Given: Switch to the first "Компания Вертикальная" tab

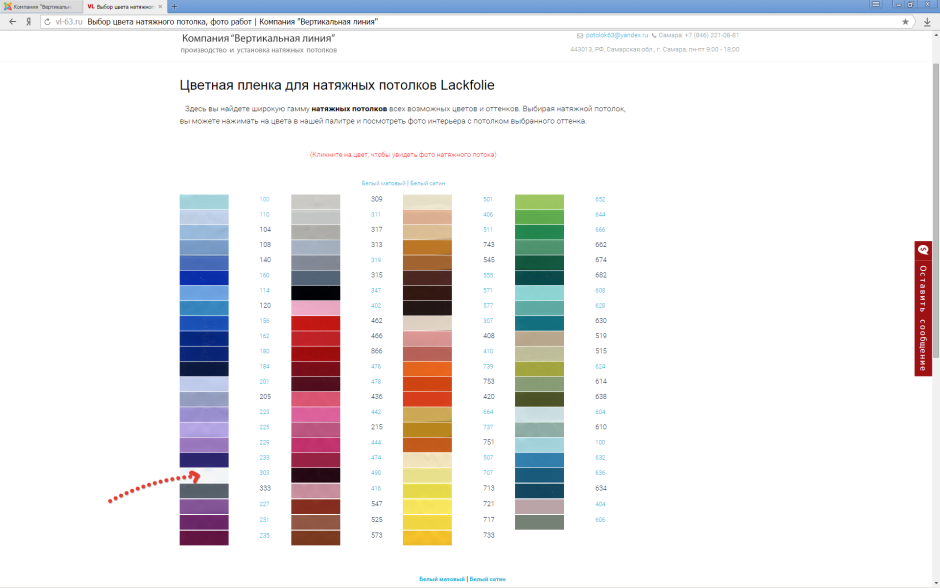Looking at the screenshot, I should pos(40,6).
